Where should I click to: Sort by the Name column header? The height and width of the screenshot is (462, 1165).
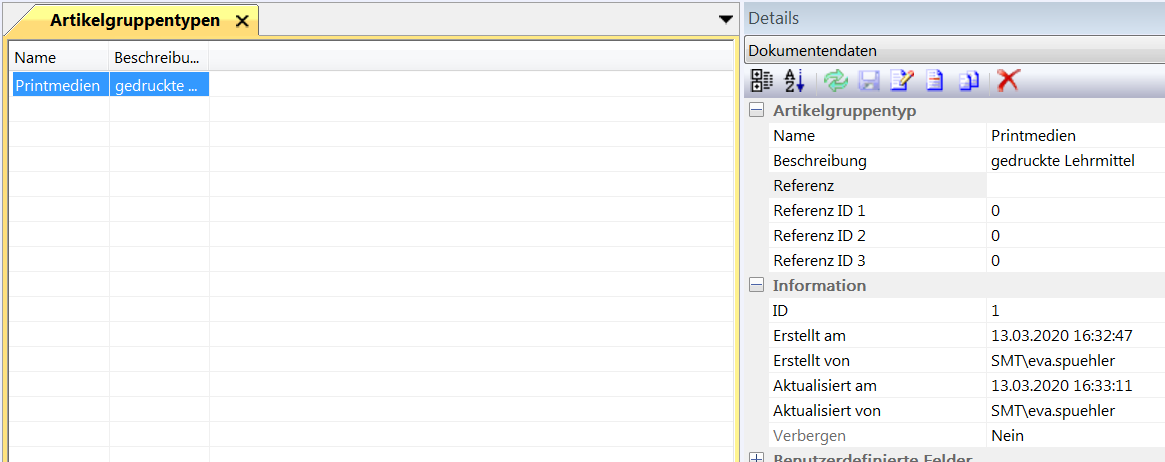tap(58, 58)
